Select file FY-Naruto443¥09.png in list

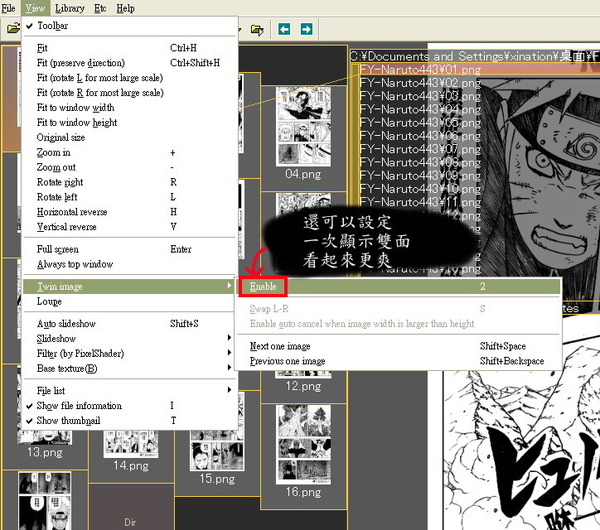420,176
